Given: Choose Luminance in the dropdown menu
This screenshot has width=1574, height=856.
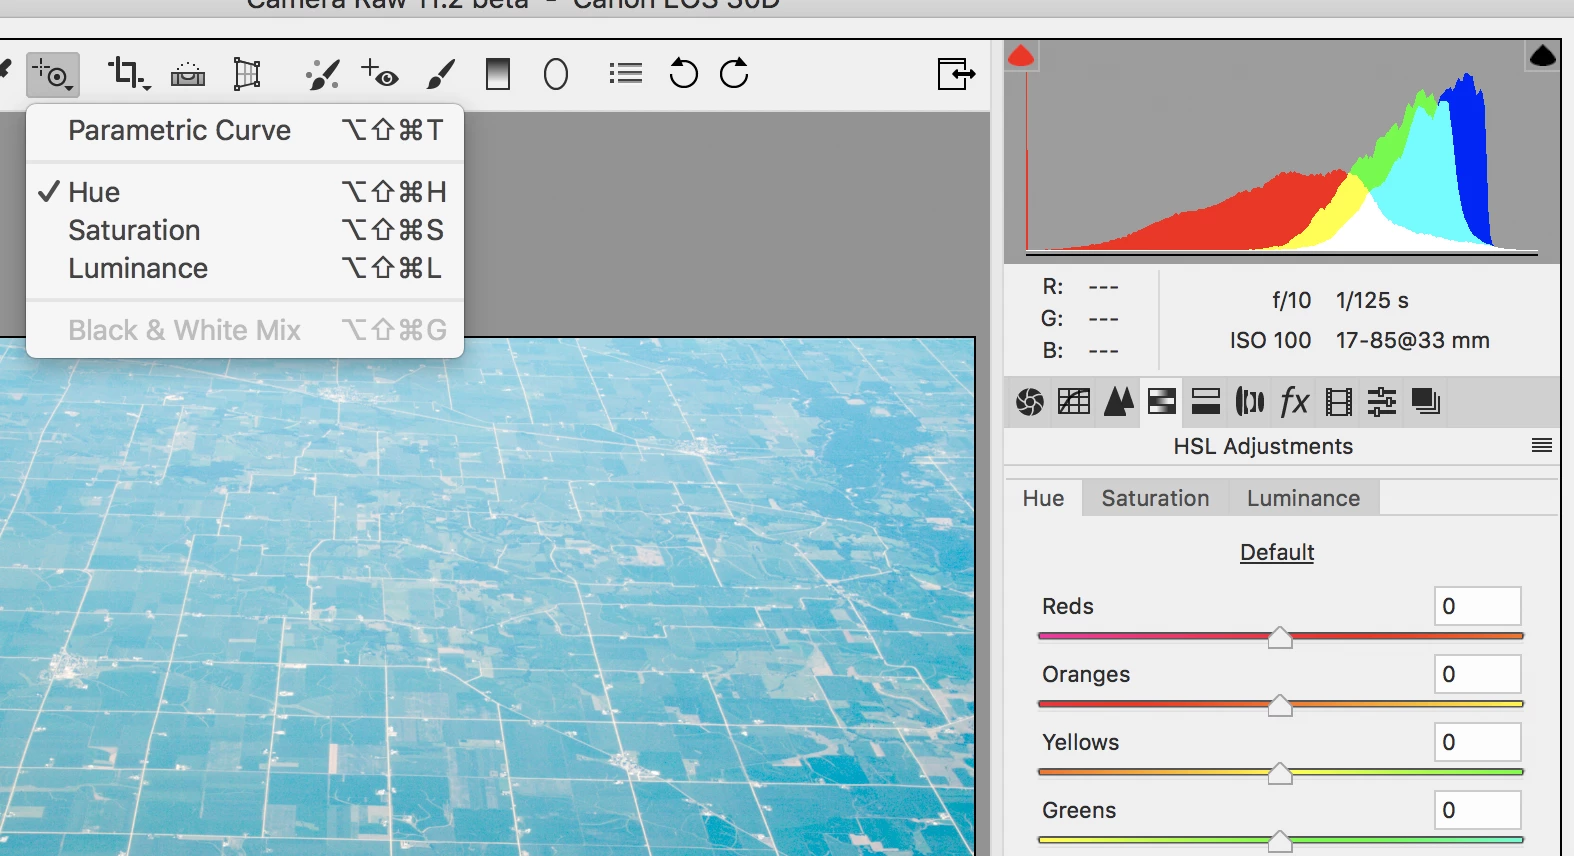Looking at the screenshot, I should pos(245,268).
